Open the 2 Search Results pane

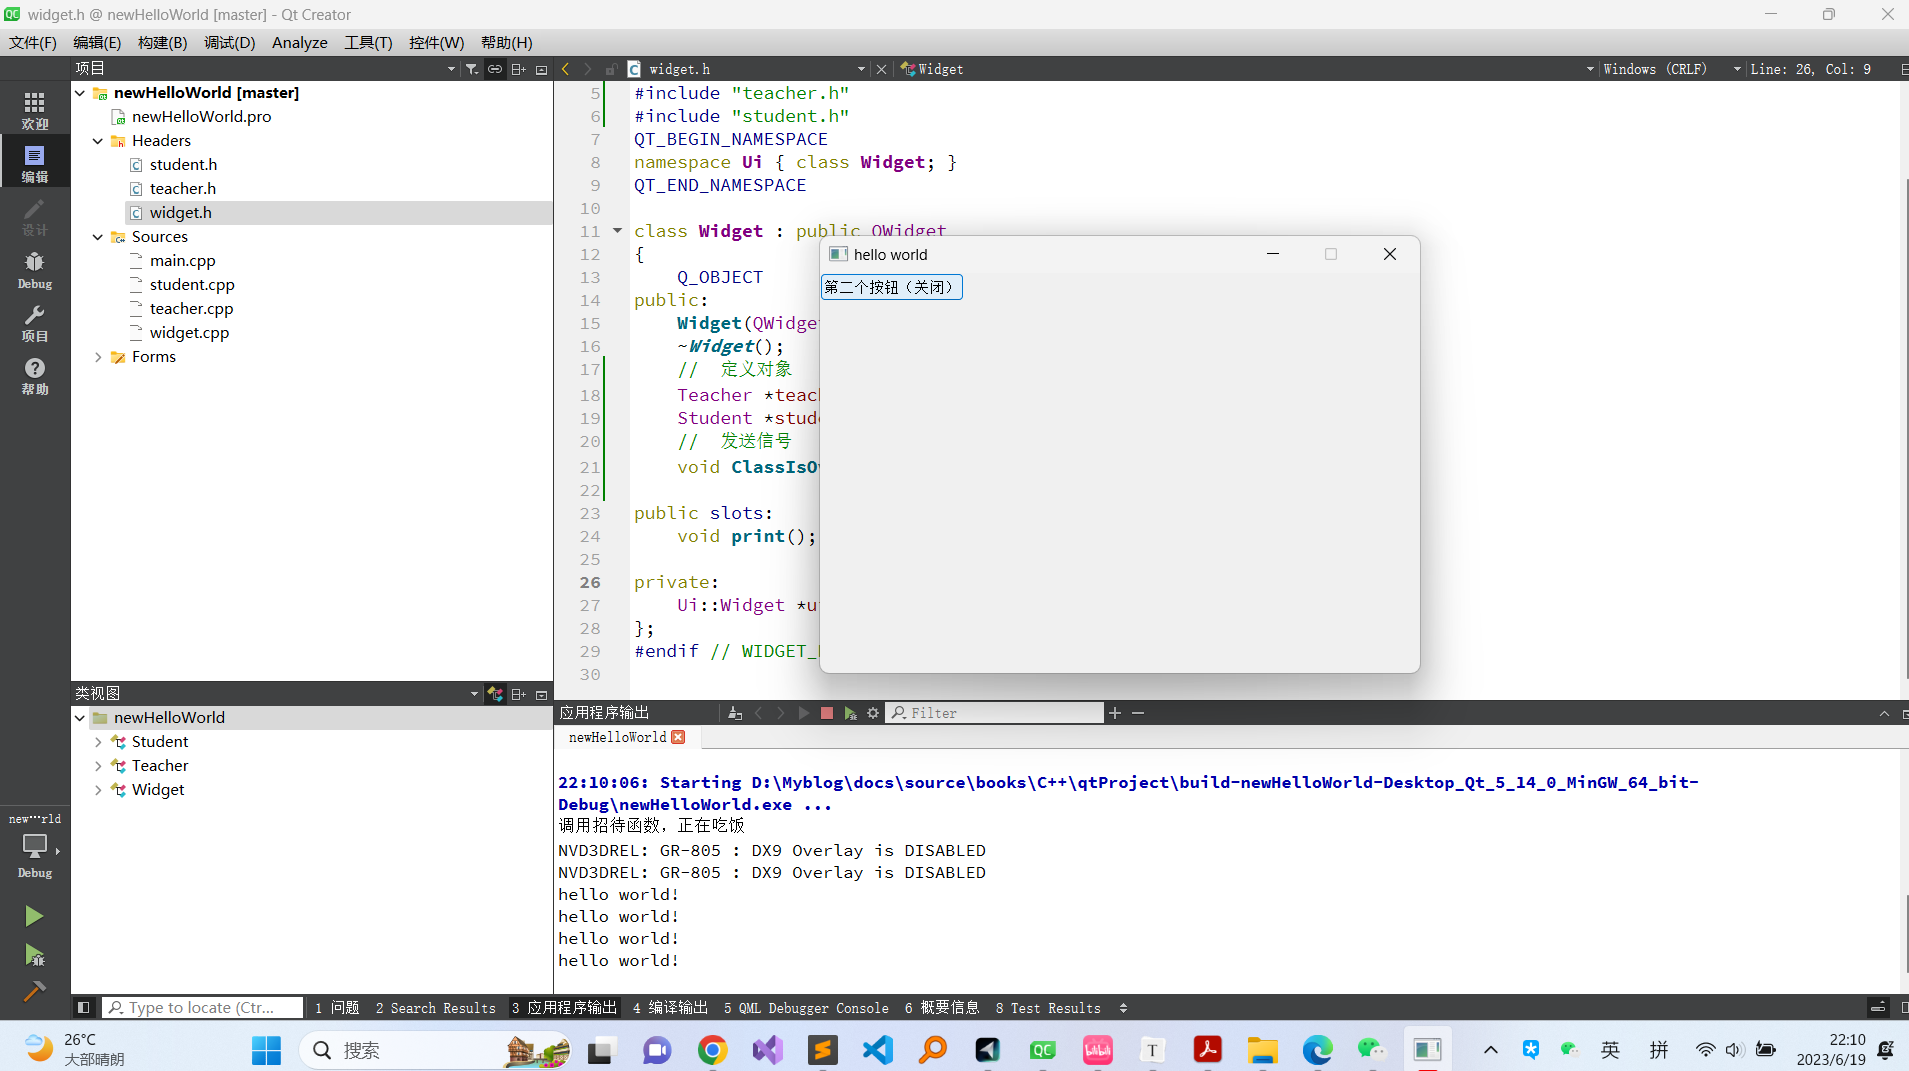435,1008
